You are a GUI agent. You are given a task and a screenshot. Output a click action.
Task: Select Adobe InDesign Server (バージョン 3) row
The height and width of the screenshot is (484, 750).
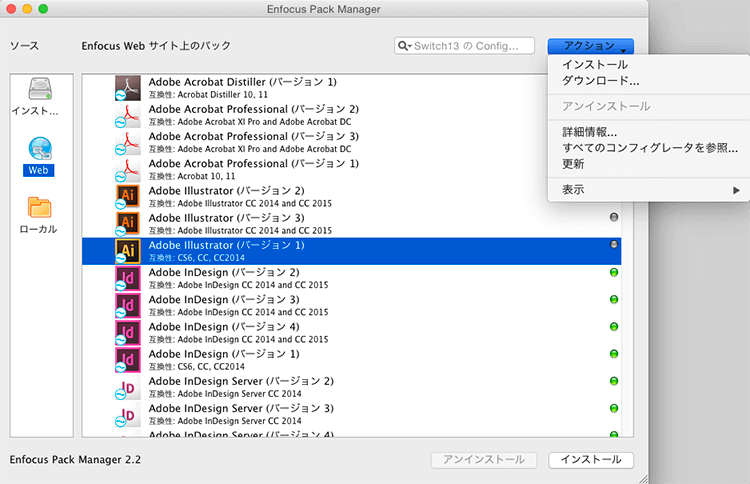(x=352, y=415)
